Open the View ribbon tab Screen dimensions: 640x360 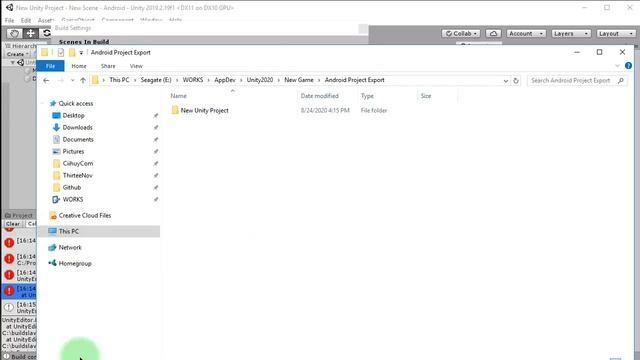coord(136,66)
